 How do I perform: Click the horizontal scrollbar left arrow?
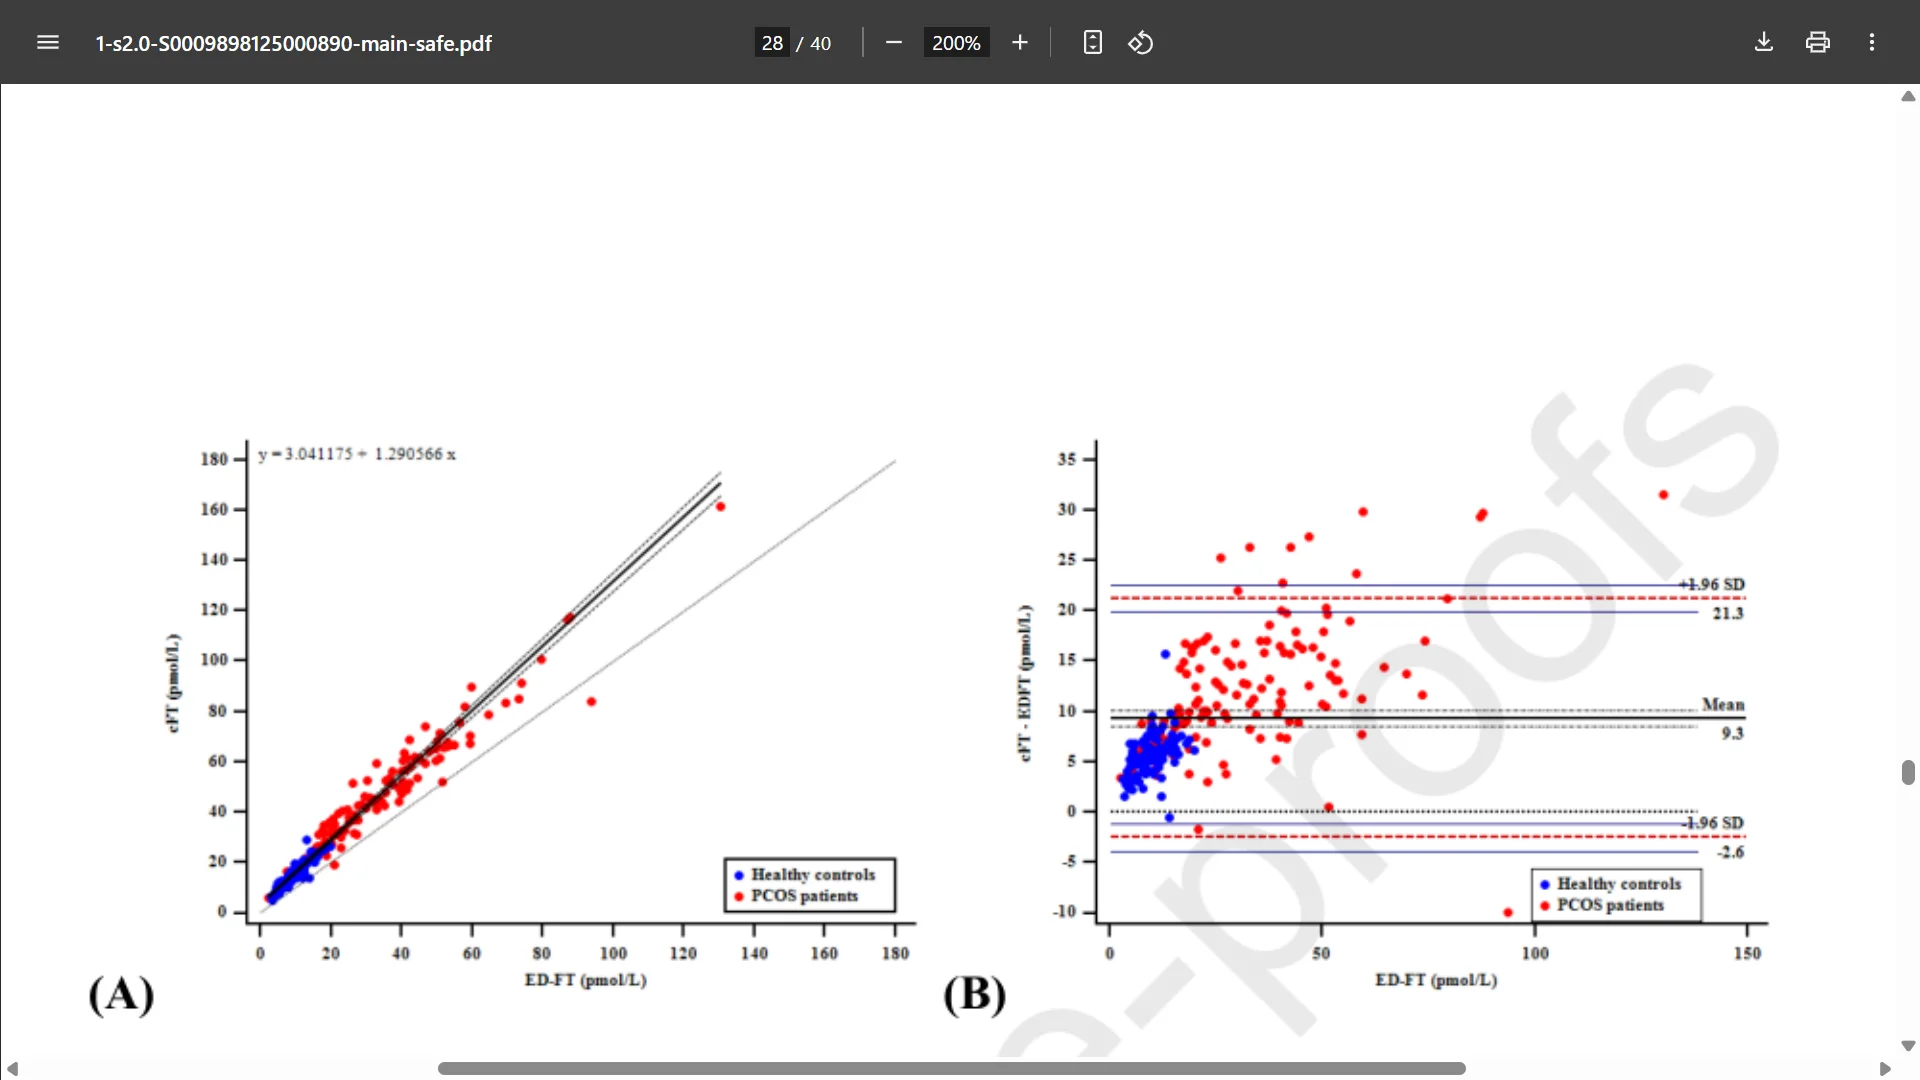tap(12, 1069)
